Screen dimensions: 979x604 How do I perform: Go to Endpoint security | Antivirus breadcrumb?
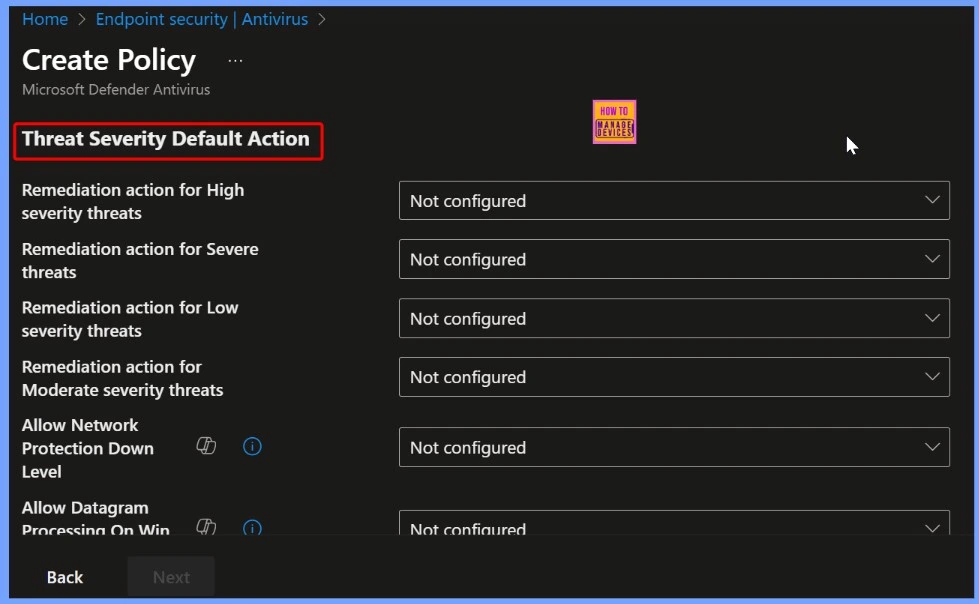point(201,19)
